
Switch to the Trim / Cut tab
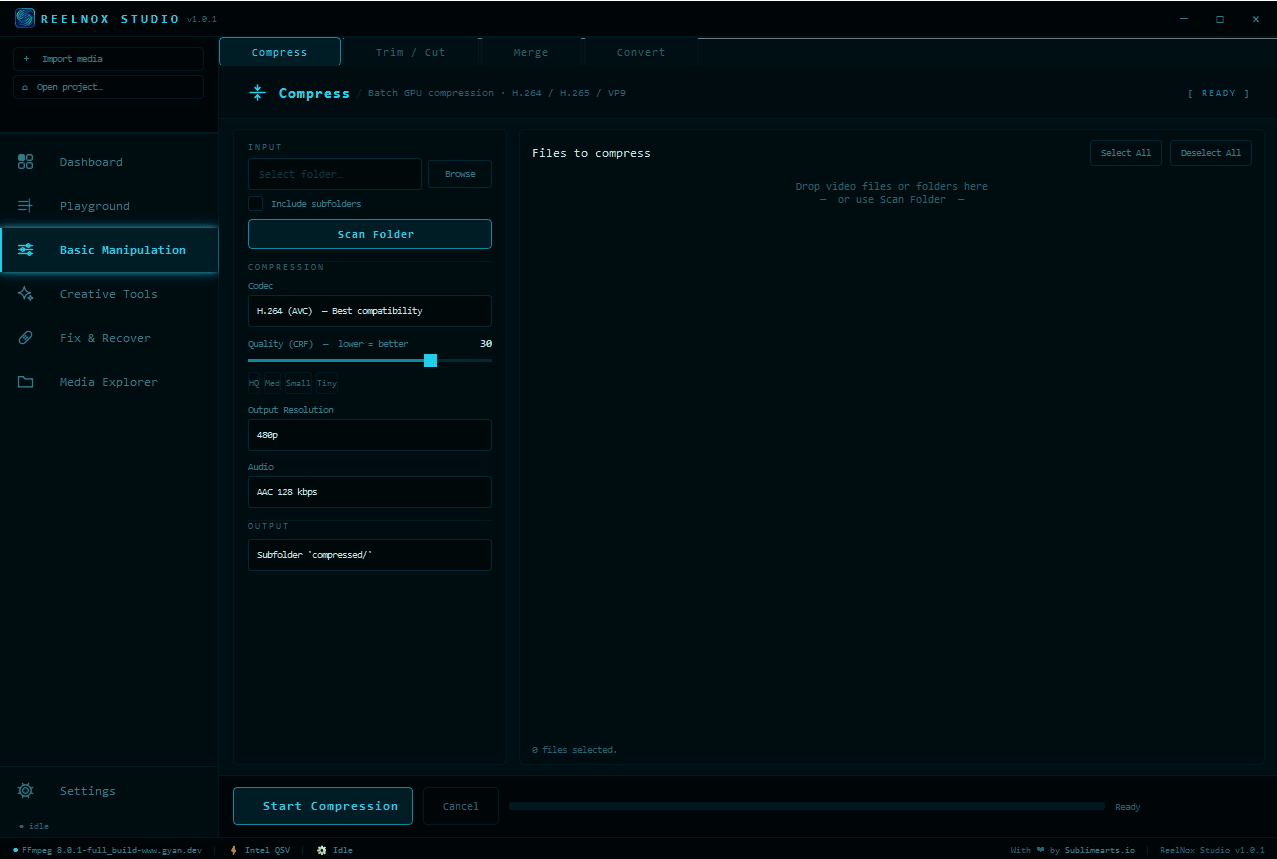click(x=410, y=52)
